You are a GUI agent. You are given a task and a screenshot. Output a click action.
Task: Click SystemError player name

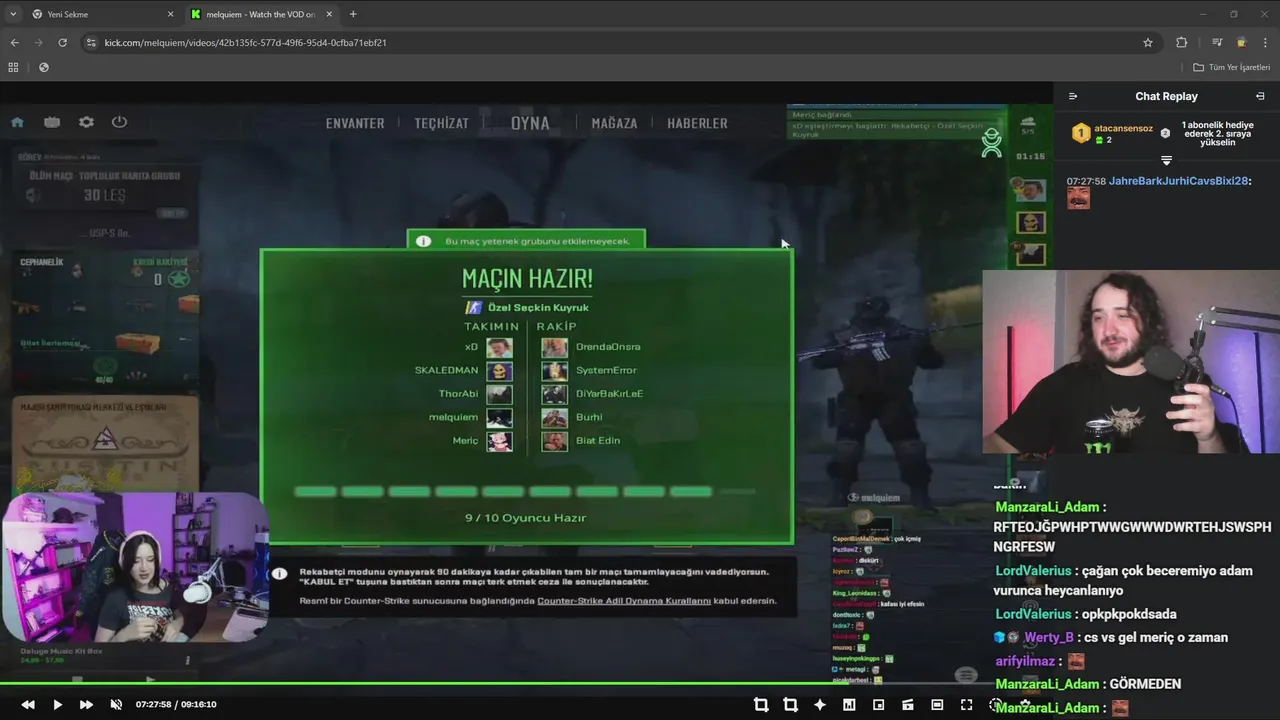pyautogui.click(x=606, y=371)
